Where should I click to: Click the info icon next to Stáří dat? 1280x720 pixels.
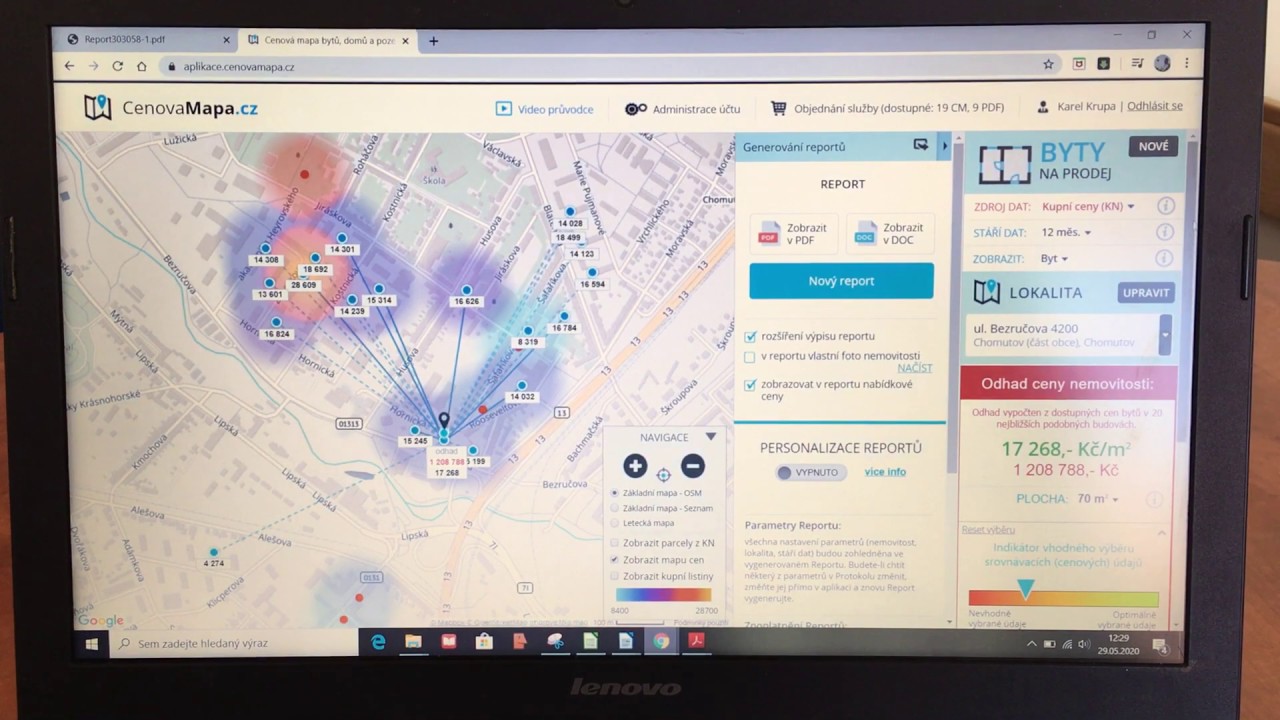(x=1165, y=232)
